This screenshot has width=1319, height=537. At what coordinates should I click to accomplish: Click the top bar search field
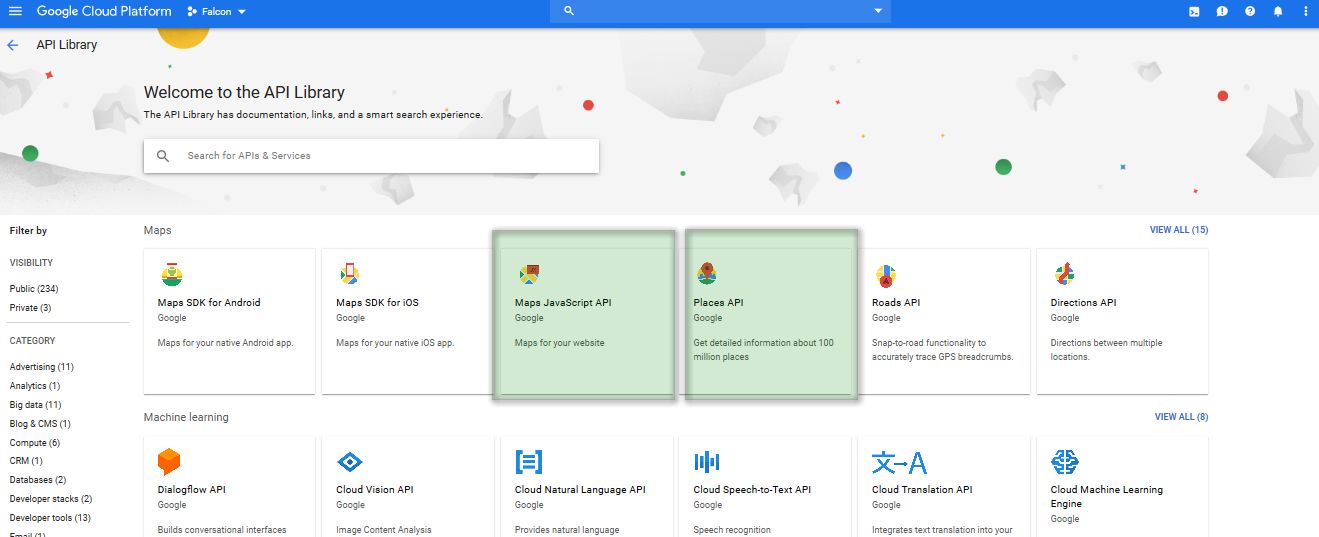pyautogui.click(x=720, y=11)
